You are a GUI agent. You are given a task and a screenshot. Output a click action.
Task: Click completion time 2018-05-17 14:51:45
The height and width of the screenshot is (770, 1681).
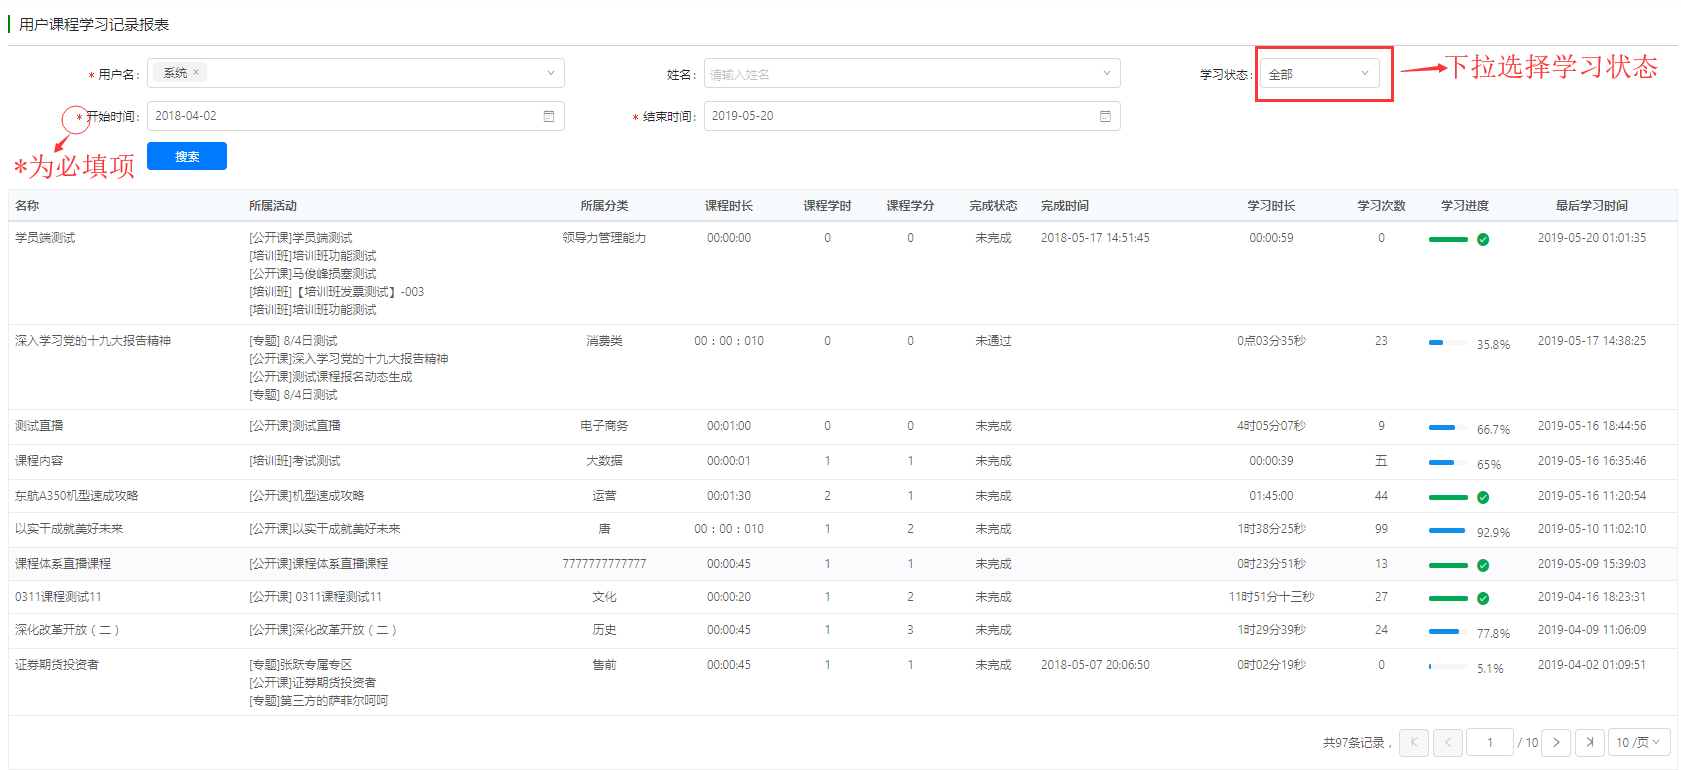pyautogui.click(x=1095, y=238)
